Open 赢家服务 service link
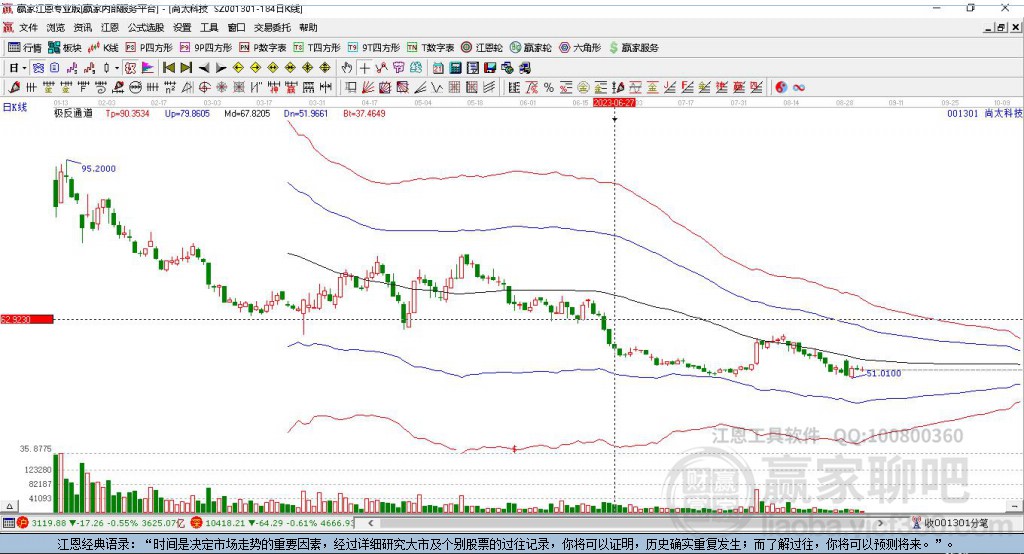 (633, 48)
